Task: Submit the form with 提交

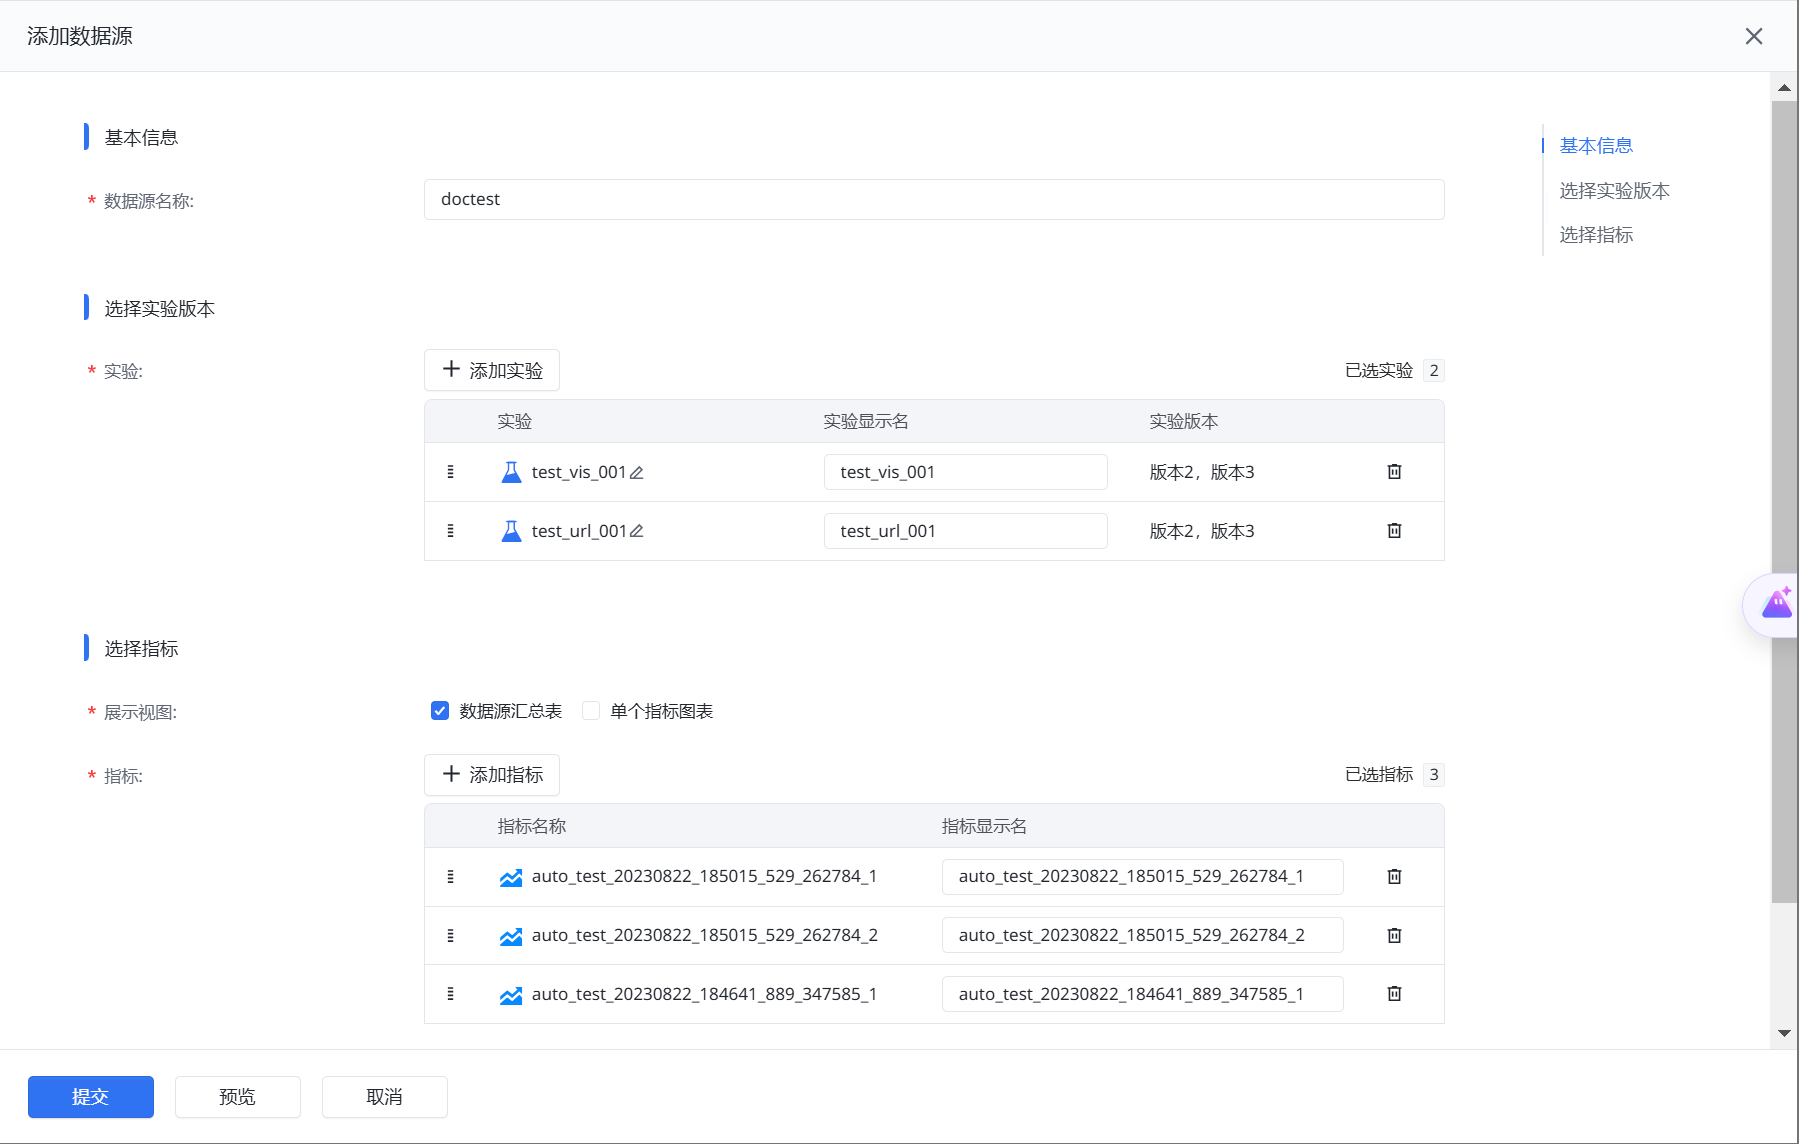Action: point(91,1097)
